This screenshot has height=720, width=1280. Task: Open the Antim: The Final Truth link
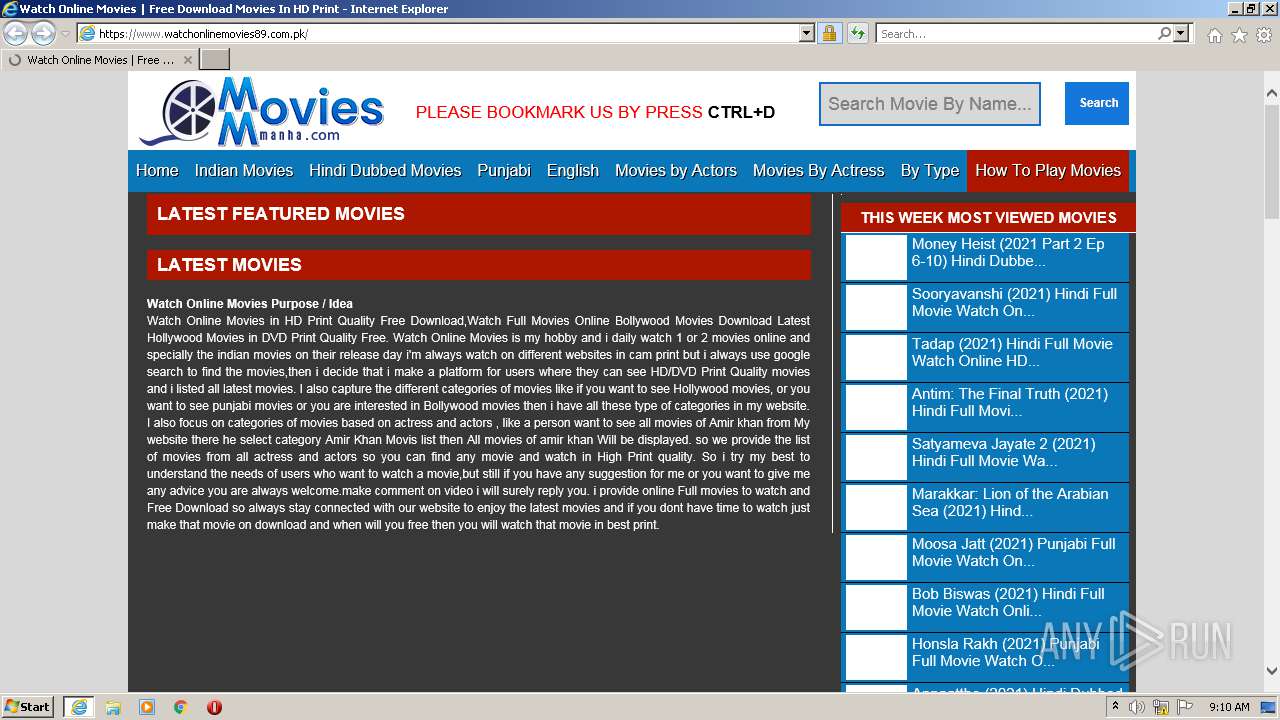pyautogui.click(x=1010, y=402)
